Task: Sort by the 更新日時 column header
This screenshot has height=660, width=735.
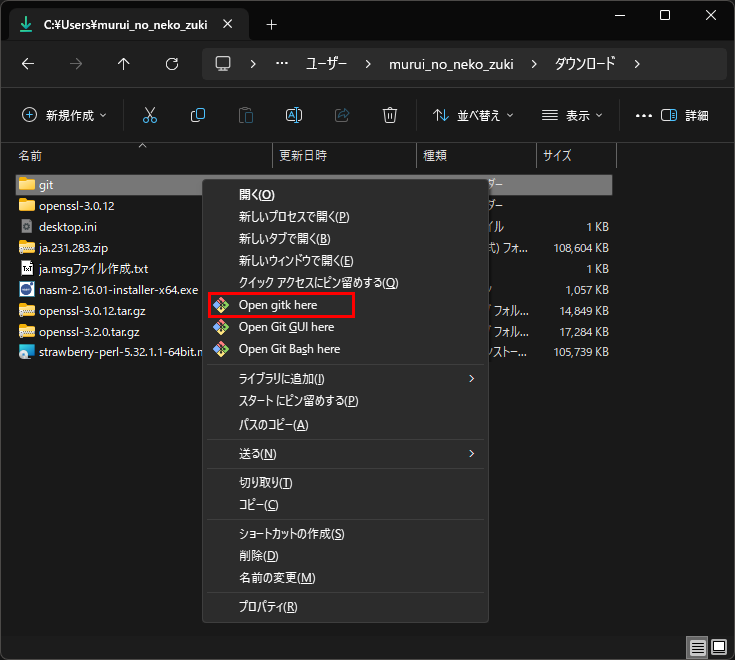Action: [x=344, y=156]
